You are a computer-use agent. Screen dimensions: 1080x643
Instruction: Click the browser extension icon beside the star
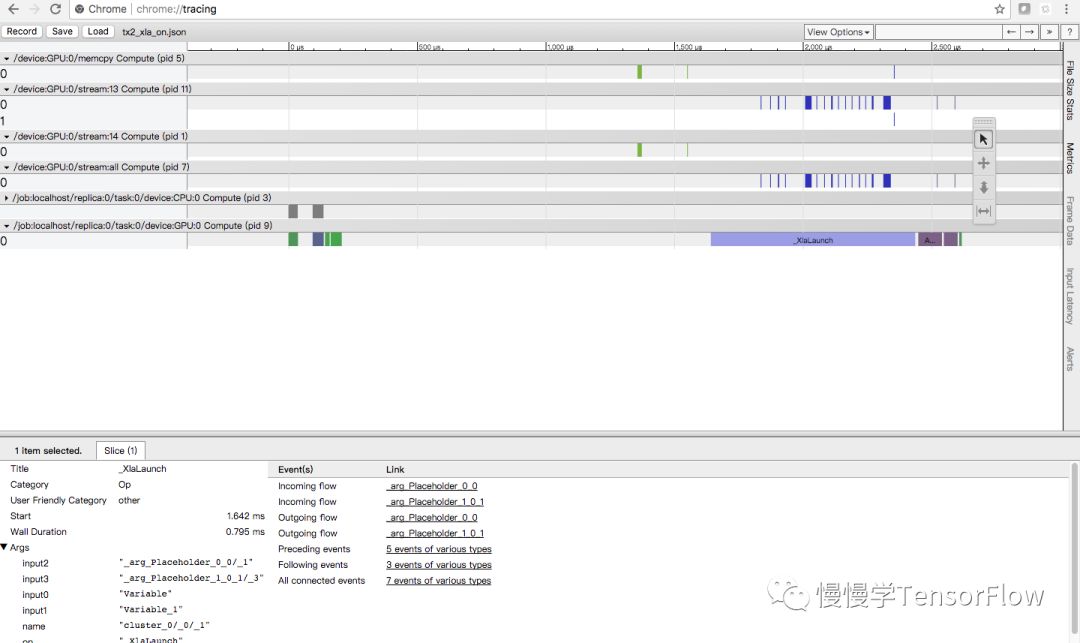pos(1024,9)
